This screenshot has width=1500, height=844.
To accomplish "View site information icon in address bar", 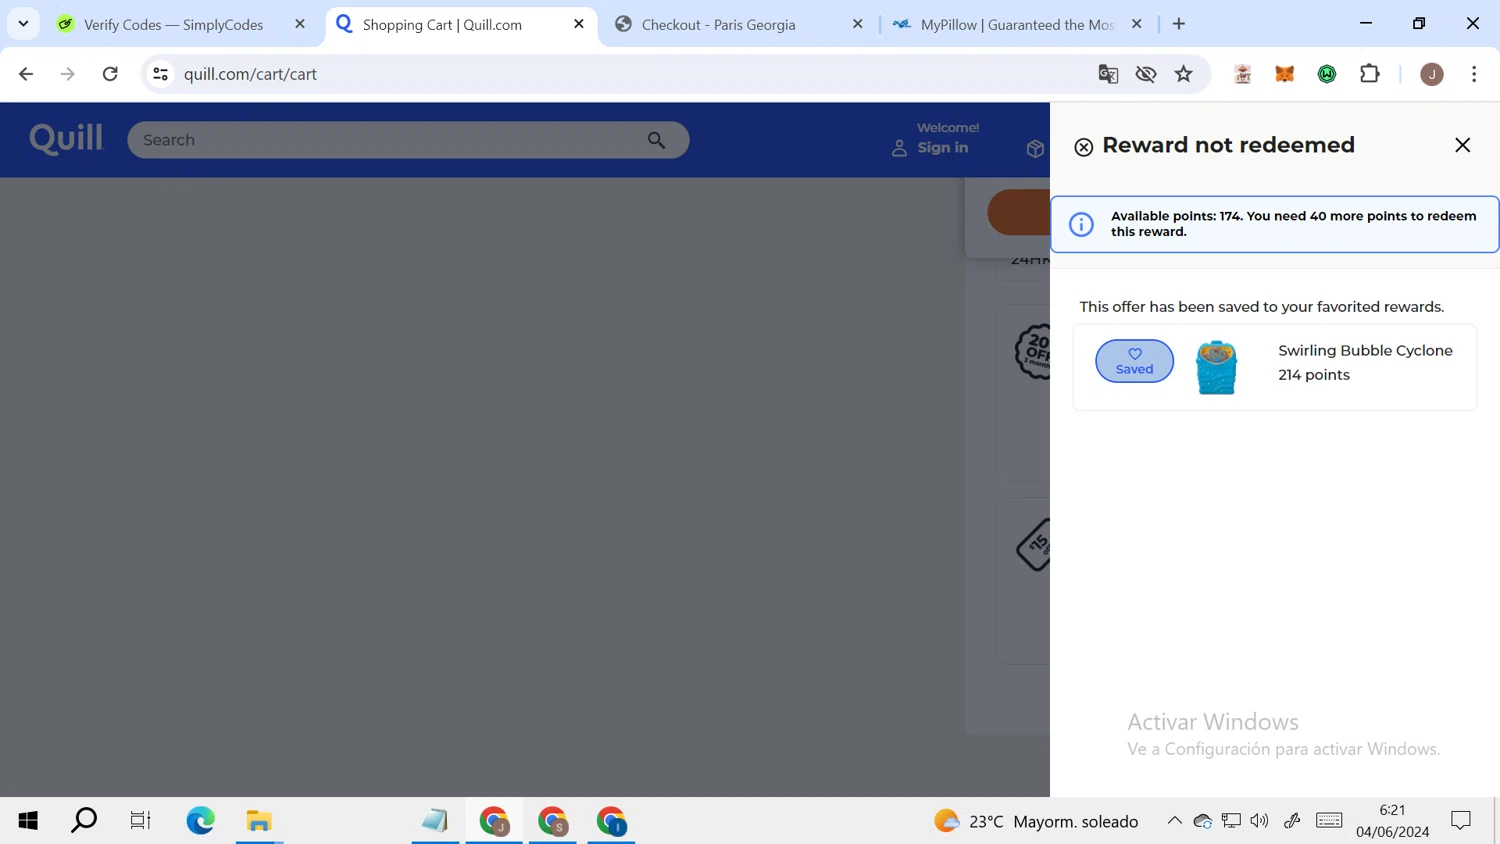I will click(160, 74).
